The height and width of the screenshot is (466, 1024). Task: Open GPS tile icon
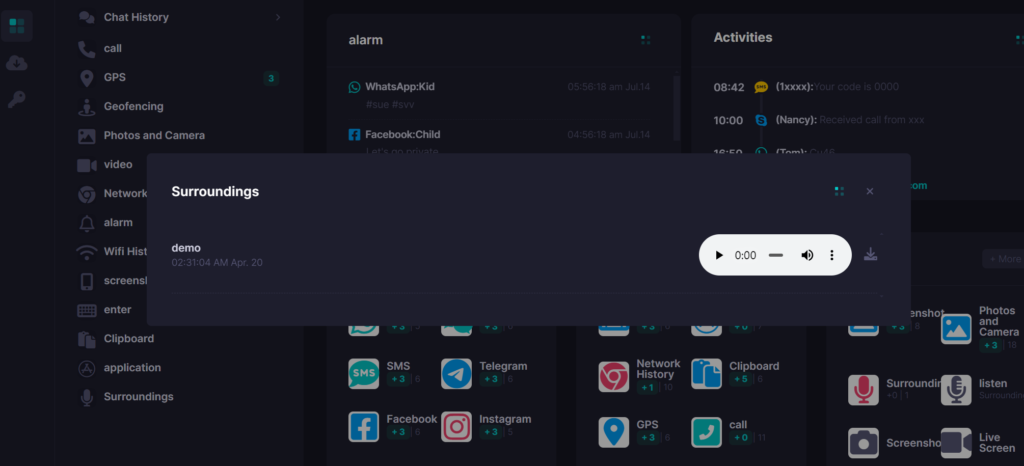point(614,432)
